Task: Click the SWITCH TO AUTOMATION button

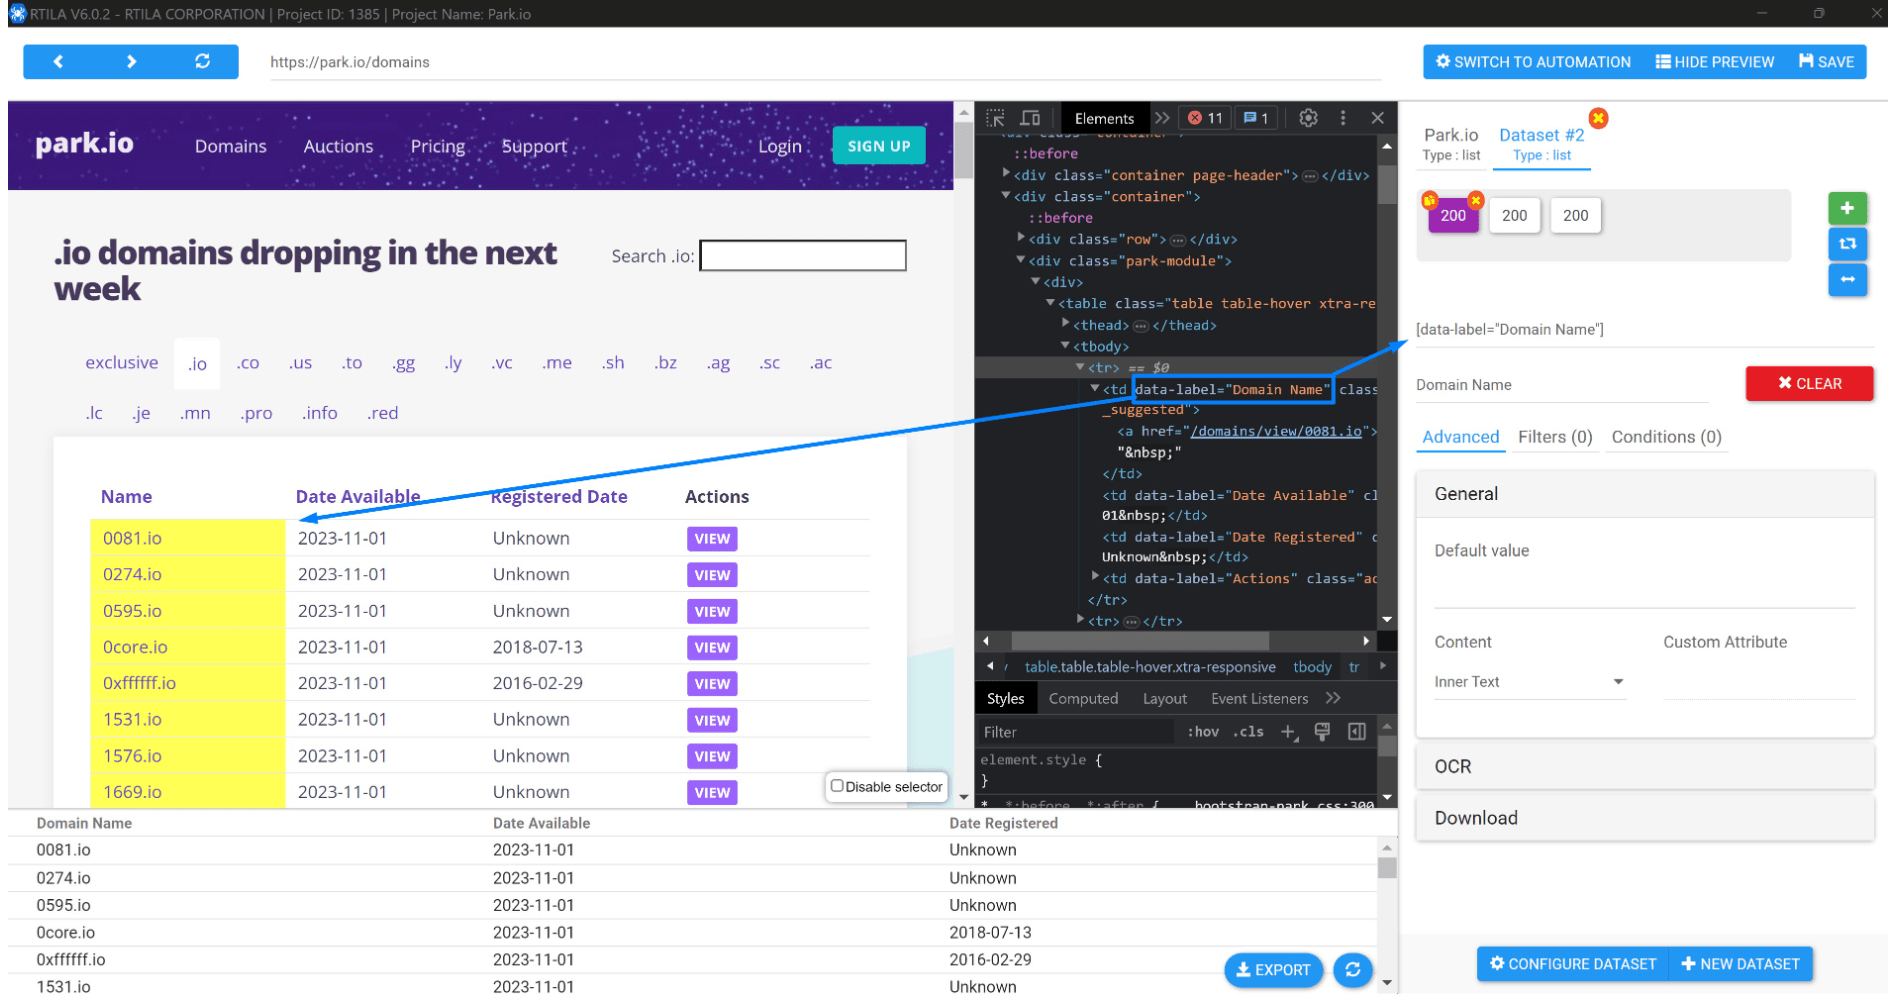Action: pos(1532,62)
